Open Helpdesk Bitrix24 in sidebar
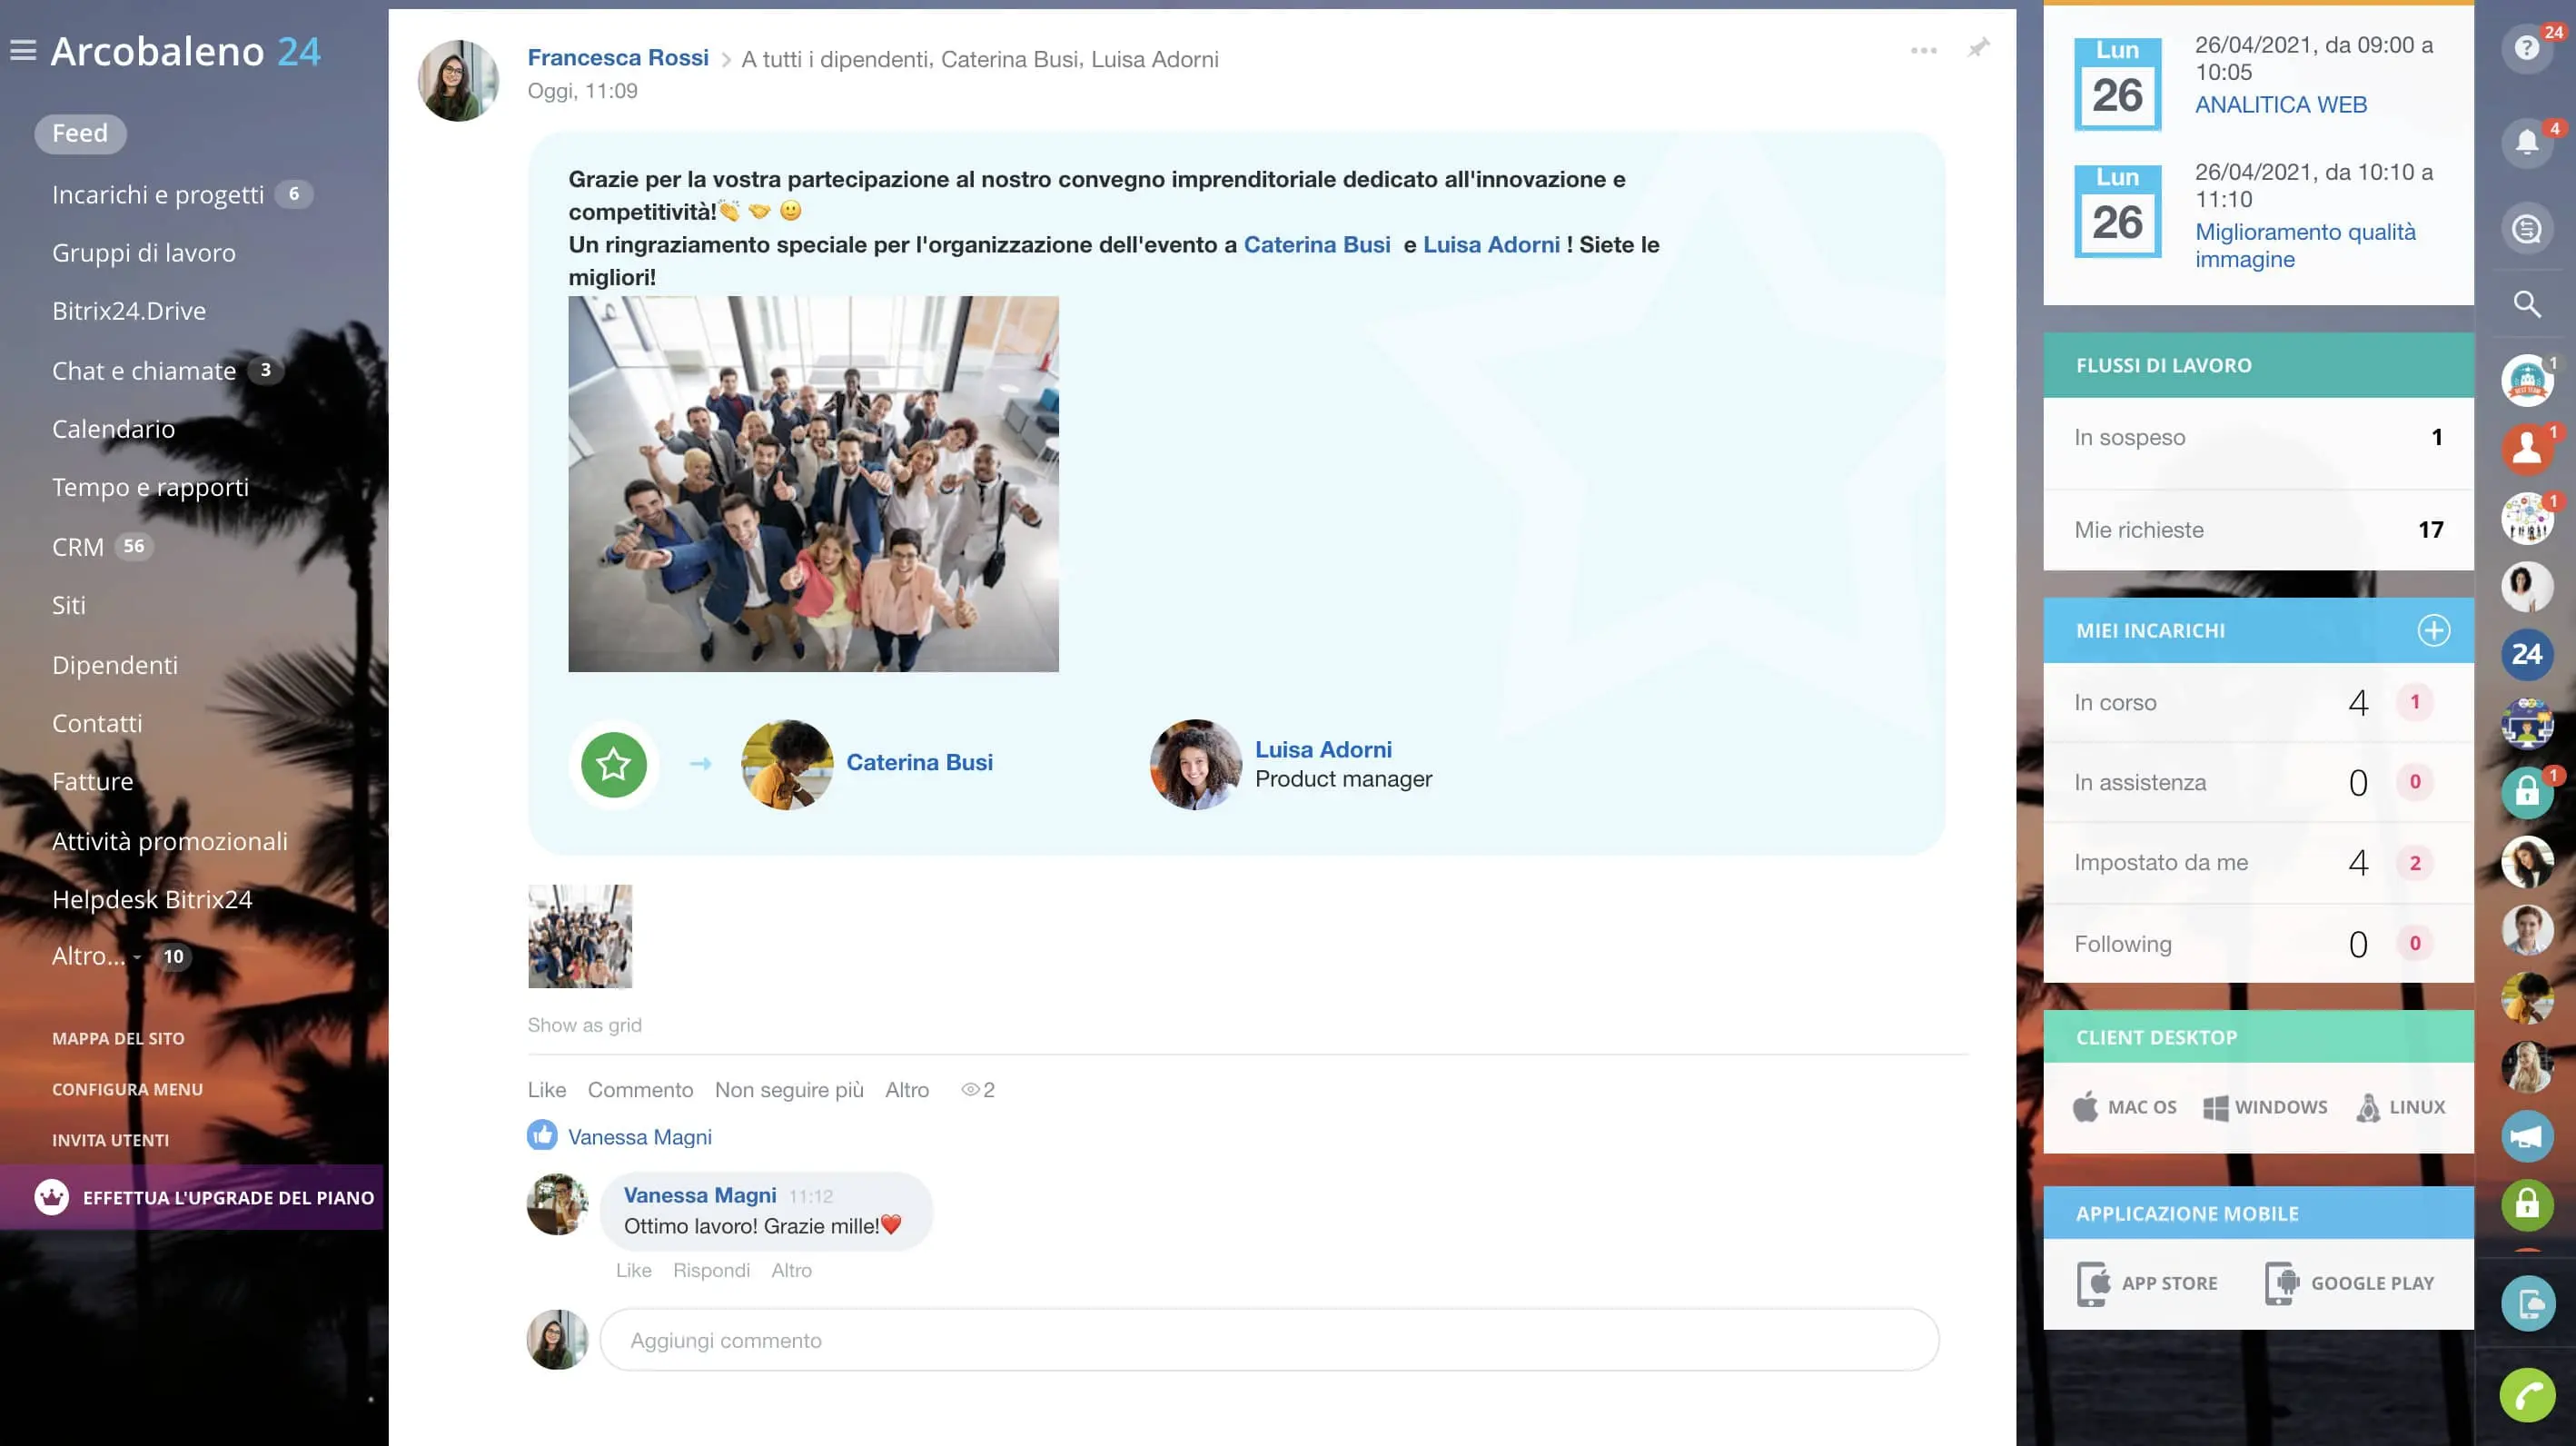Screen dimensions: 2576x1446 [152, 898]
